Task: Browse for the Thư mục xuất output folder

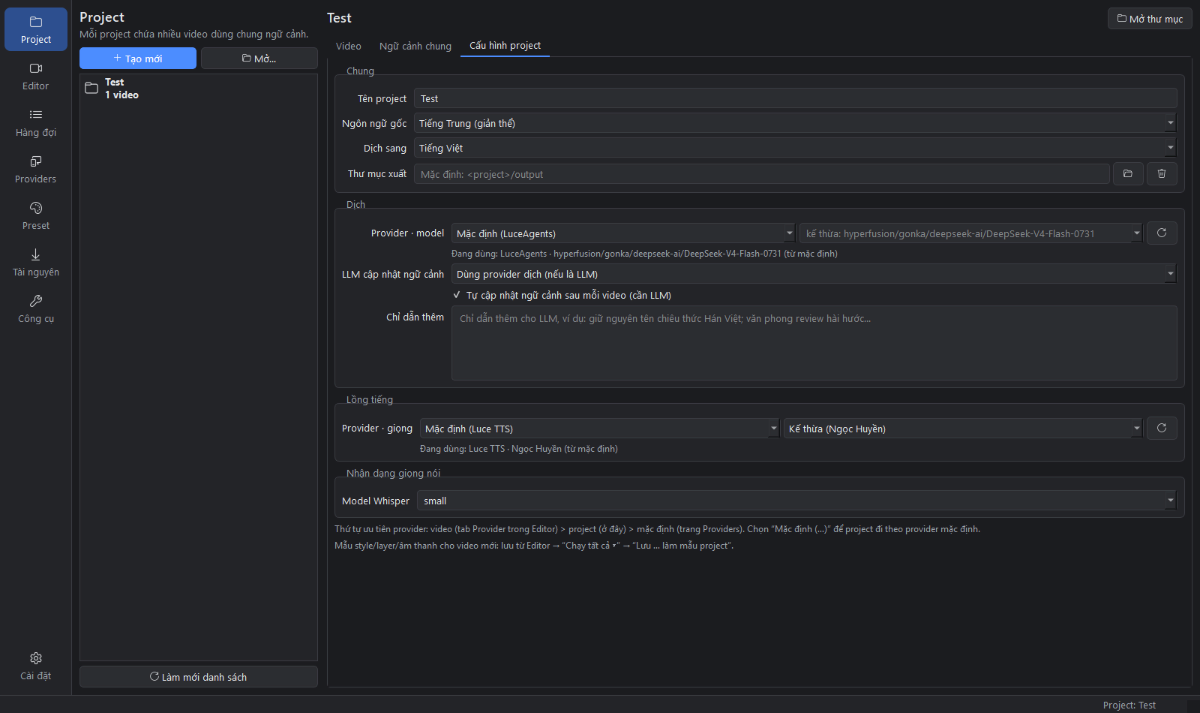Action: (1127, 174)
